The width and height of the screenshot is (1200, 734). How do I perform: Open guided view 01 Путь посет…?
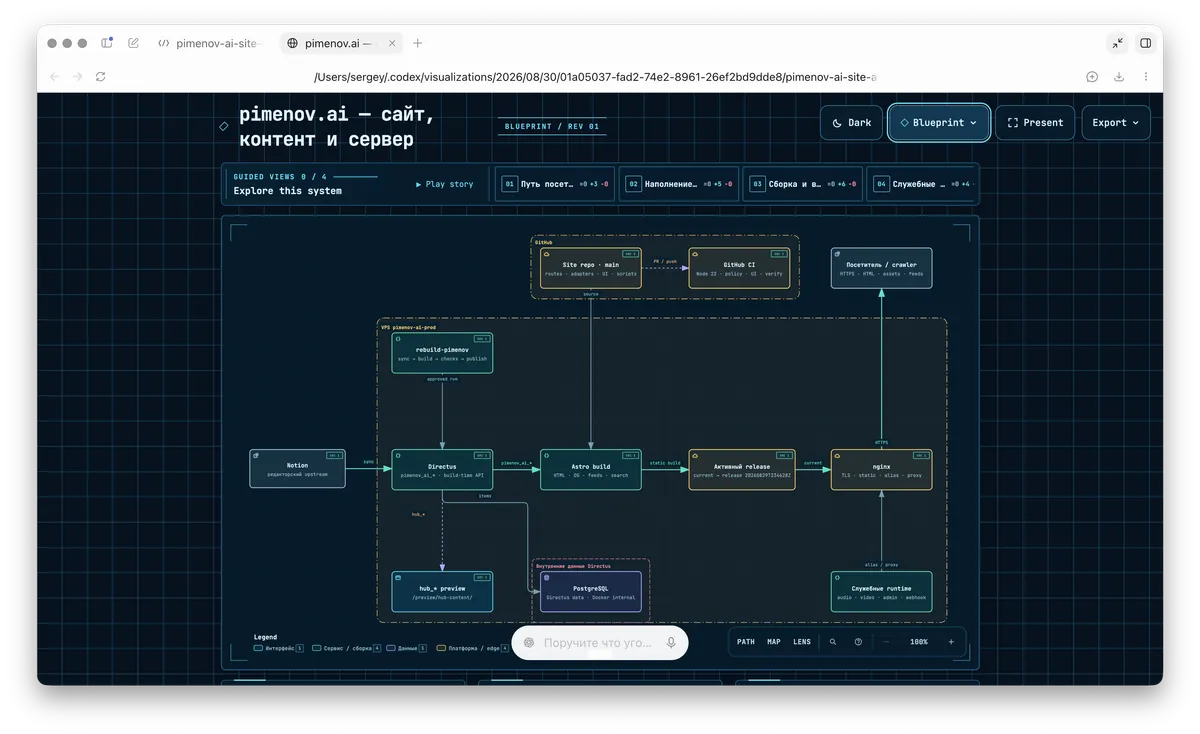coord(555,184)
